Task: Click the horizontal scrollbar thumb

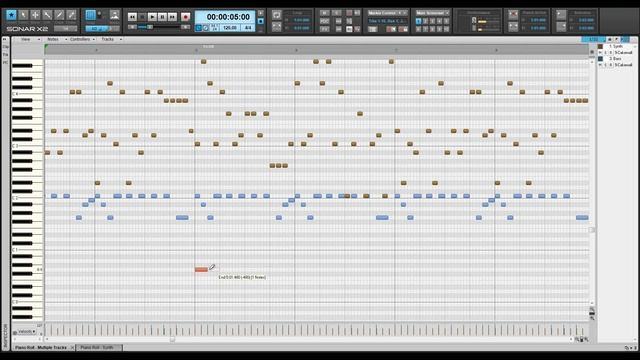Action: click(172, 339)
